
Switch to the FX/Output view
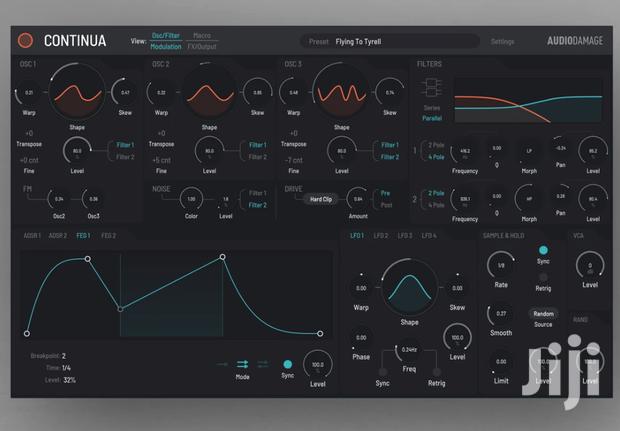pos(202,47)
